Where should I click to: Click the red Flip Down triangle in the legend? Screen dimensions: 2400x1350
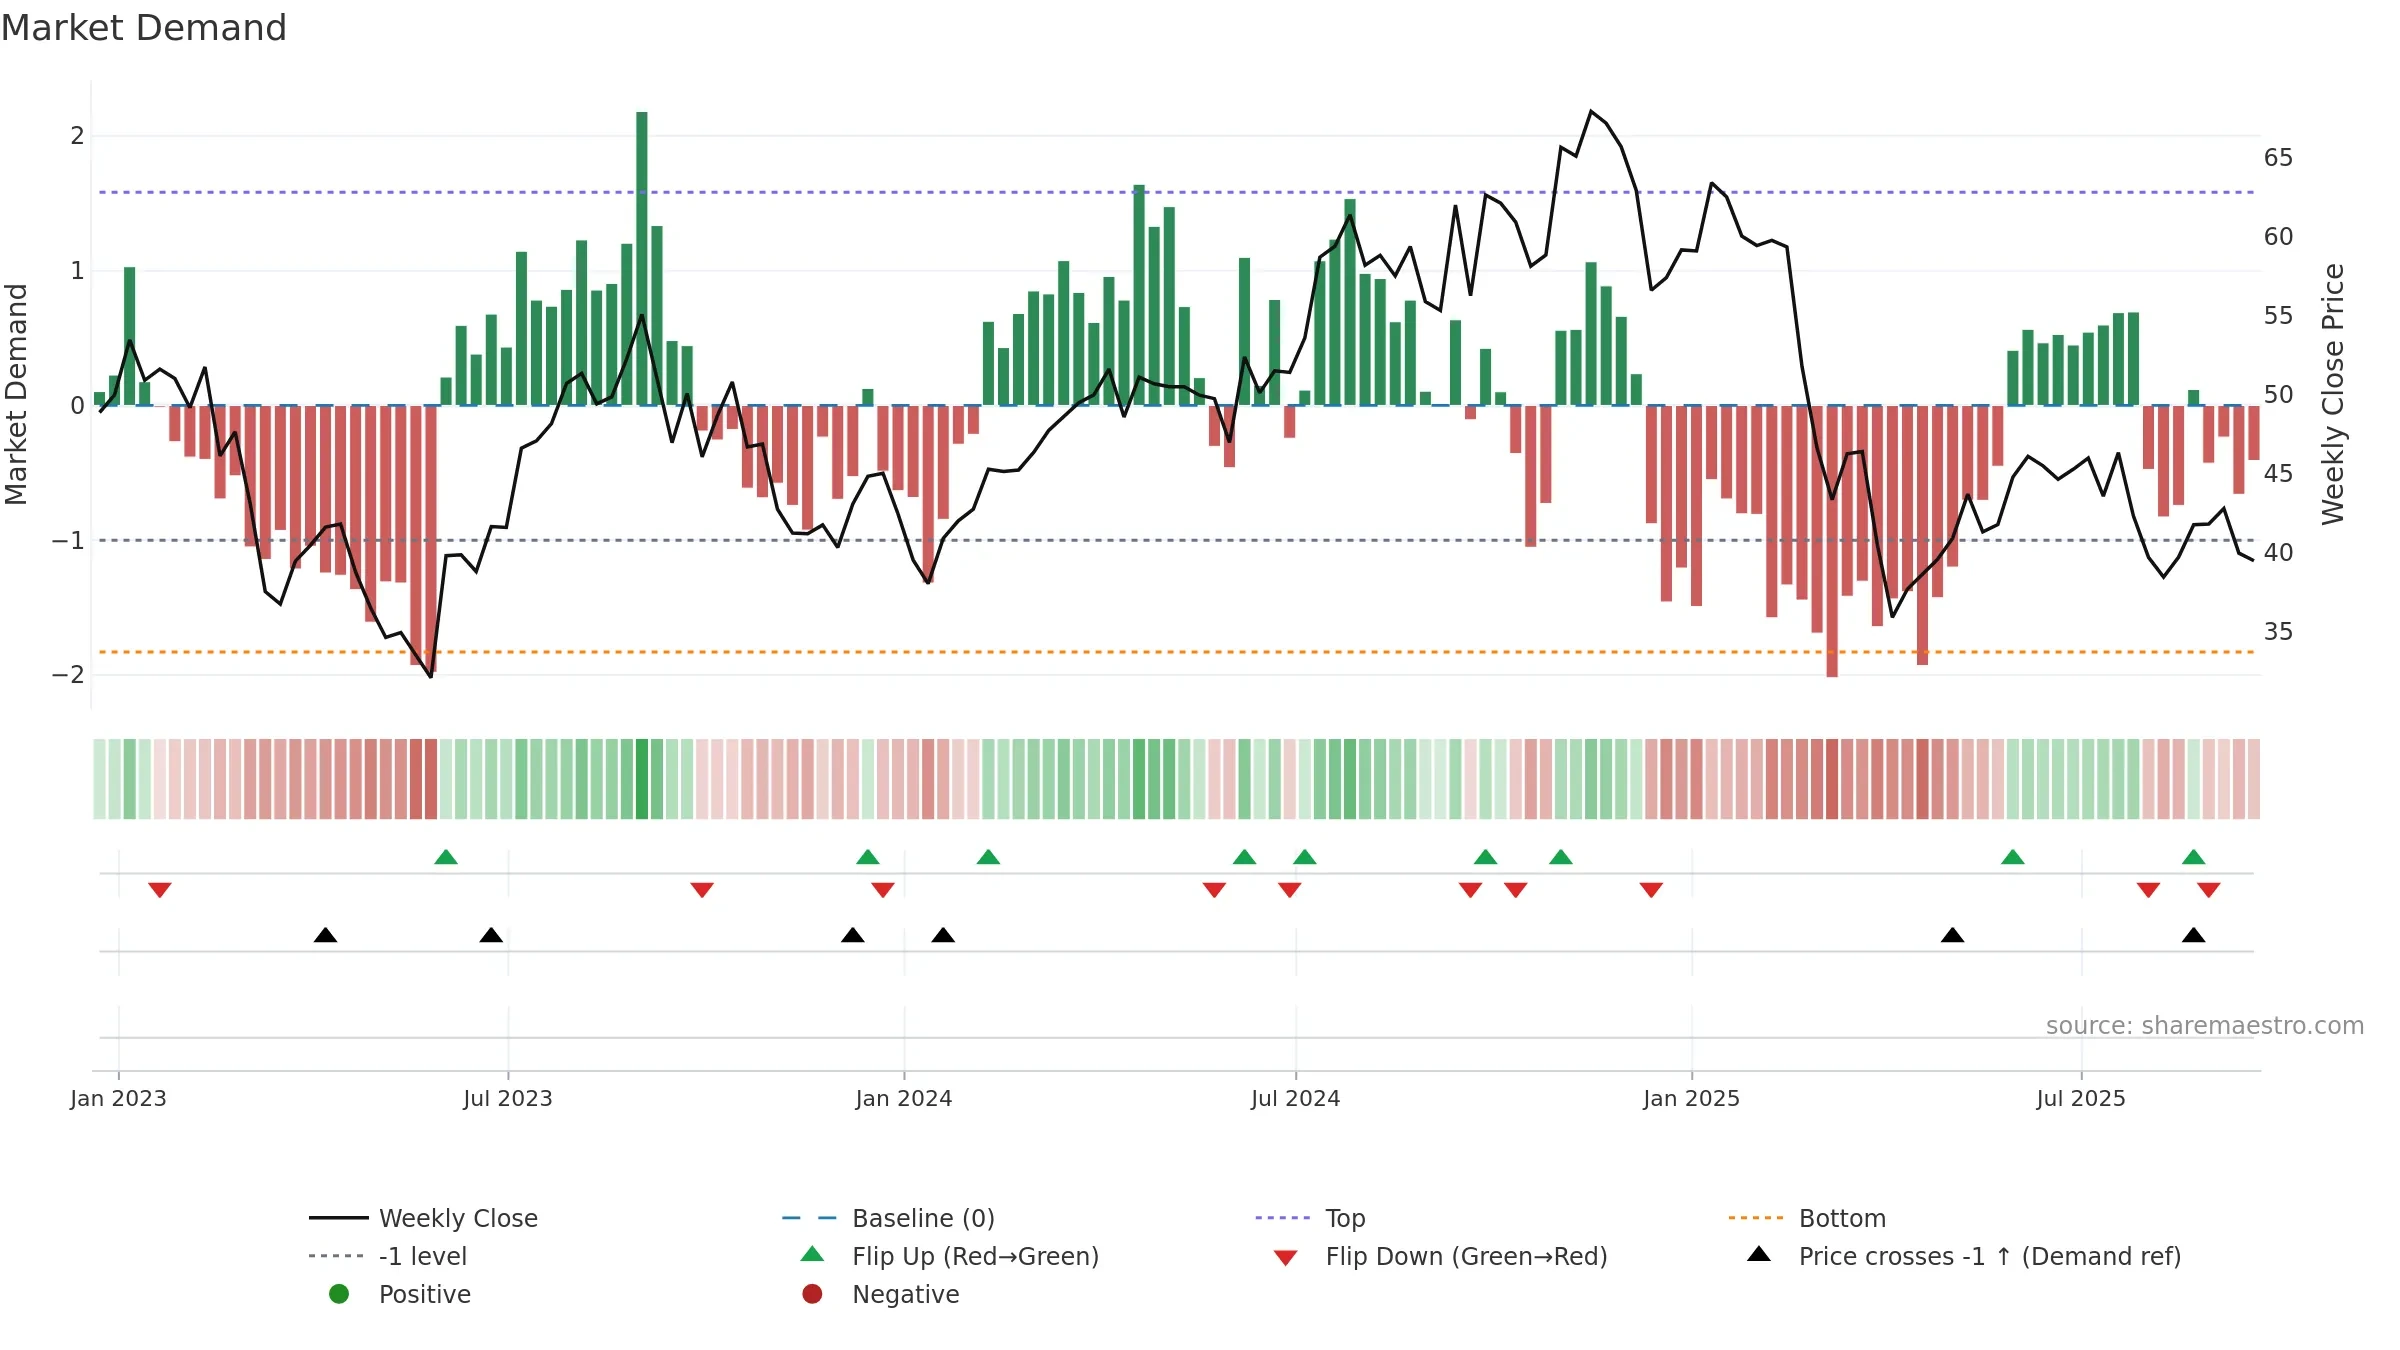click(1286, 1258)
